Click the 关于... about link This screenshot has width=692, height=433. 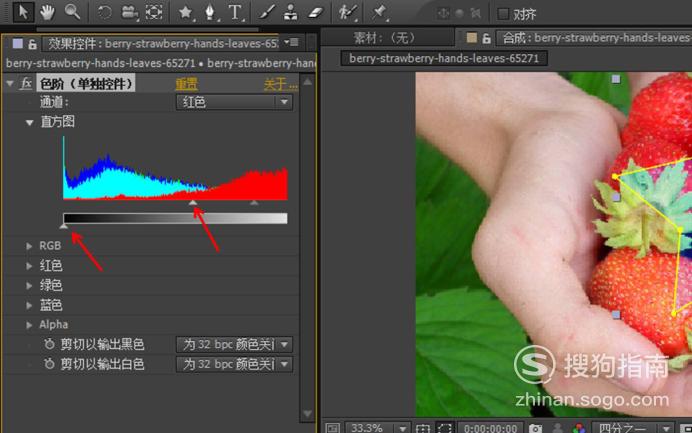coord(280,83)
